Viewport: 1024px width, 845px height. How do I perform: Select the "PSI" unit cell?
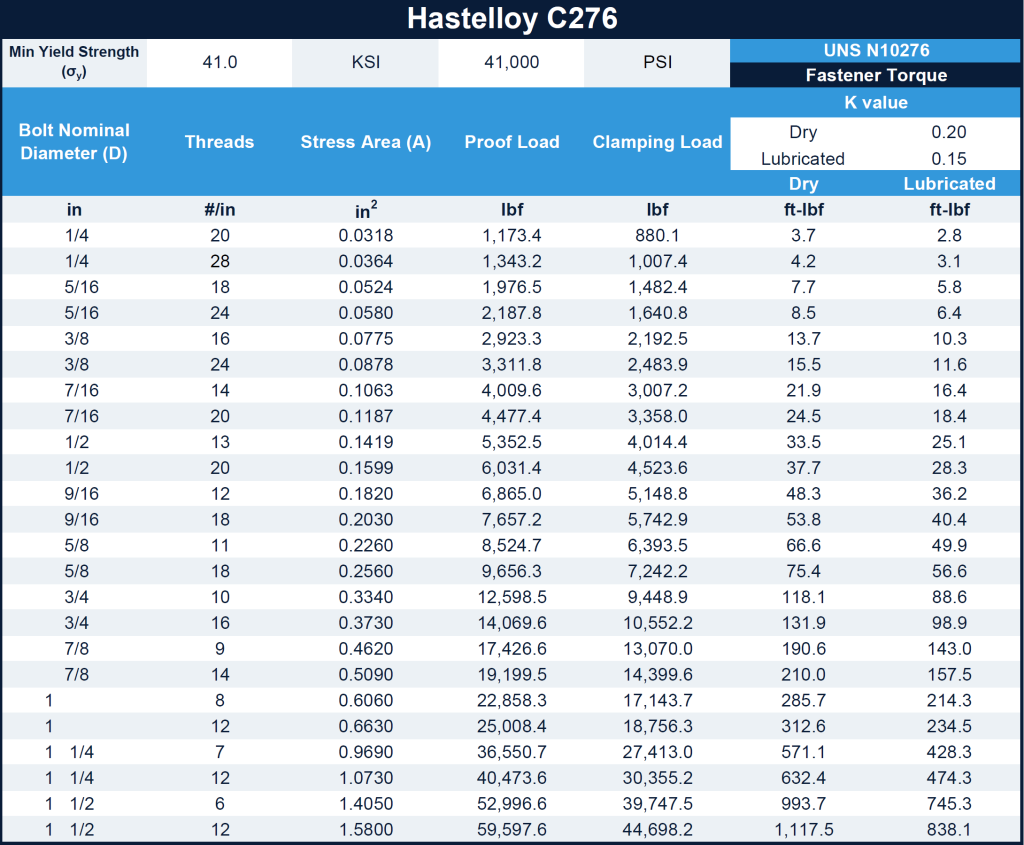point(658,62)
